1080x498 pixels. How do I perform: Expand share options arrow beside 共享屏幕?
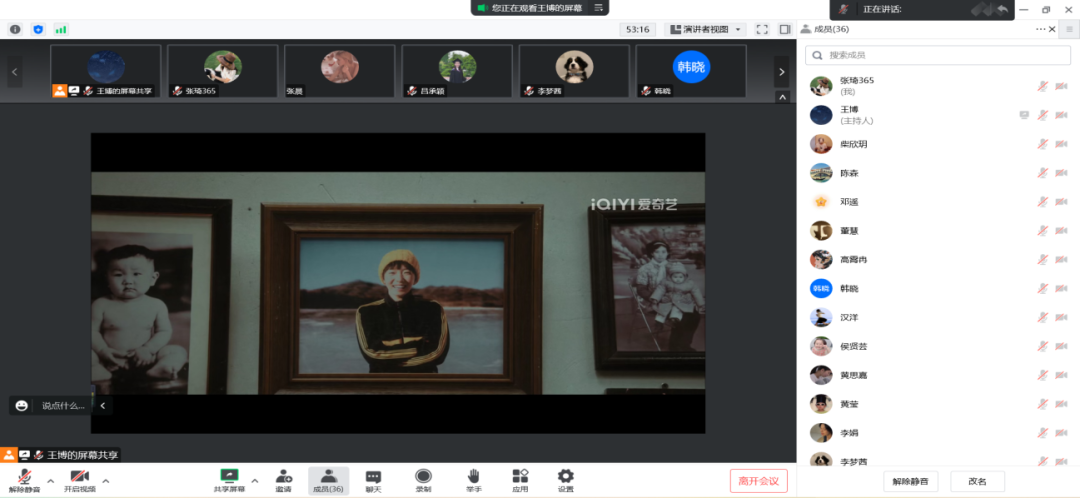[255, 481]
